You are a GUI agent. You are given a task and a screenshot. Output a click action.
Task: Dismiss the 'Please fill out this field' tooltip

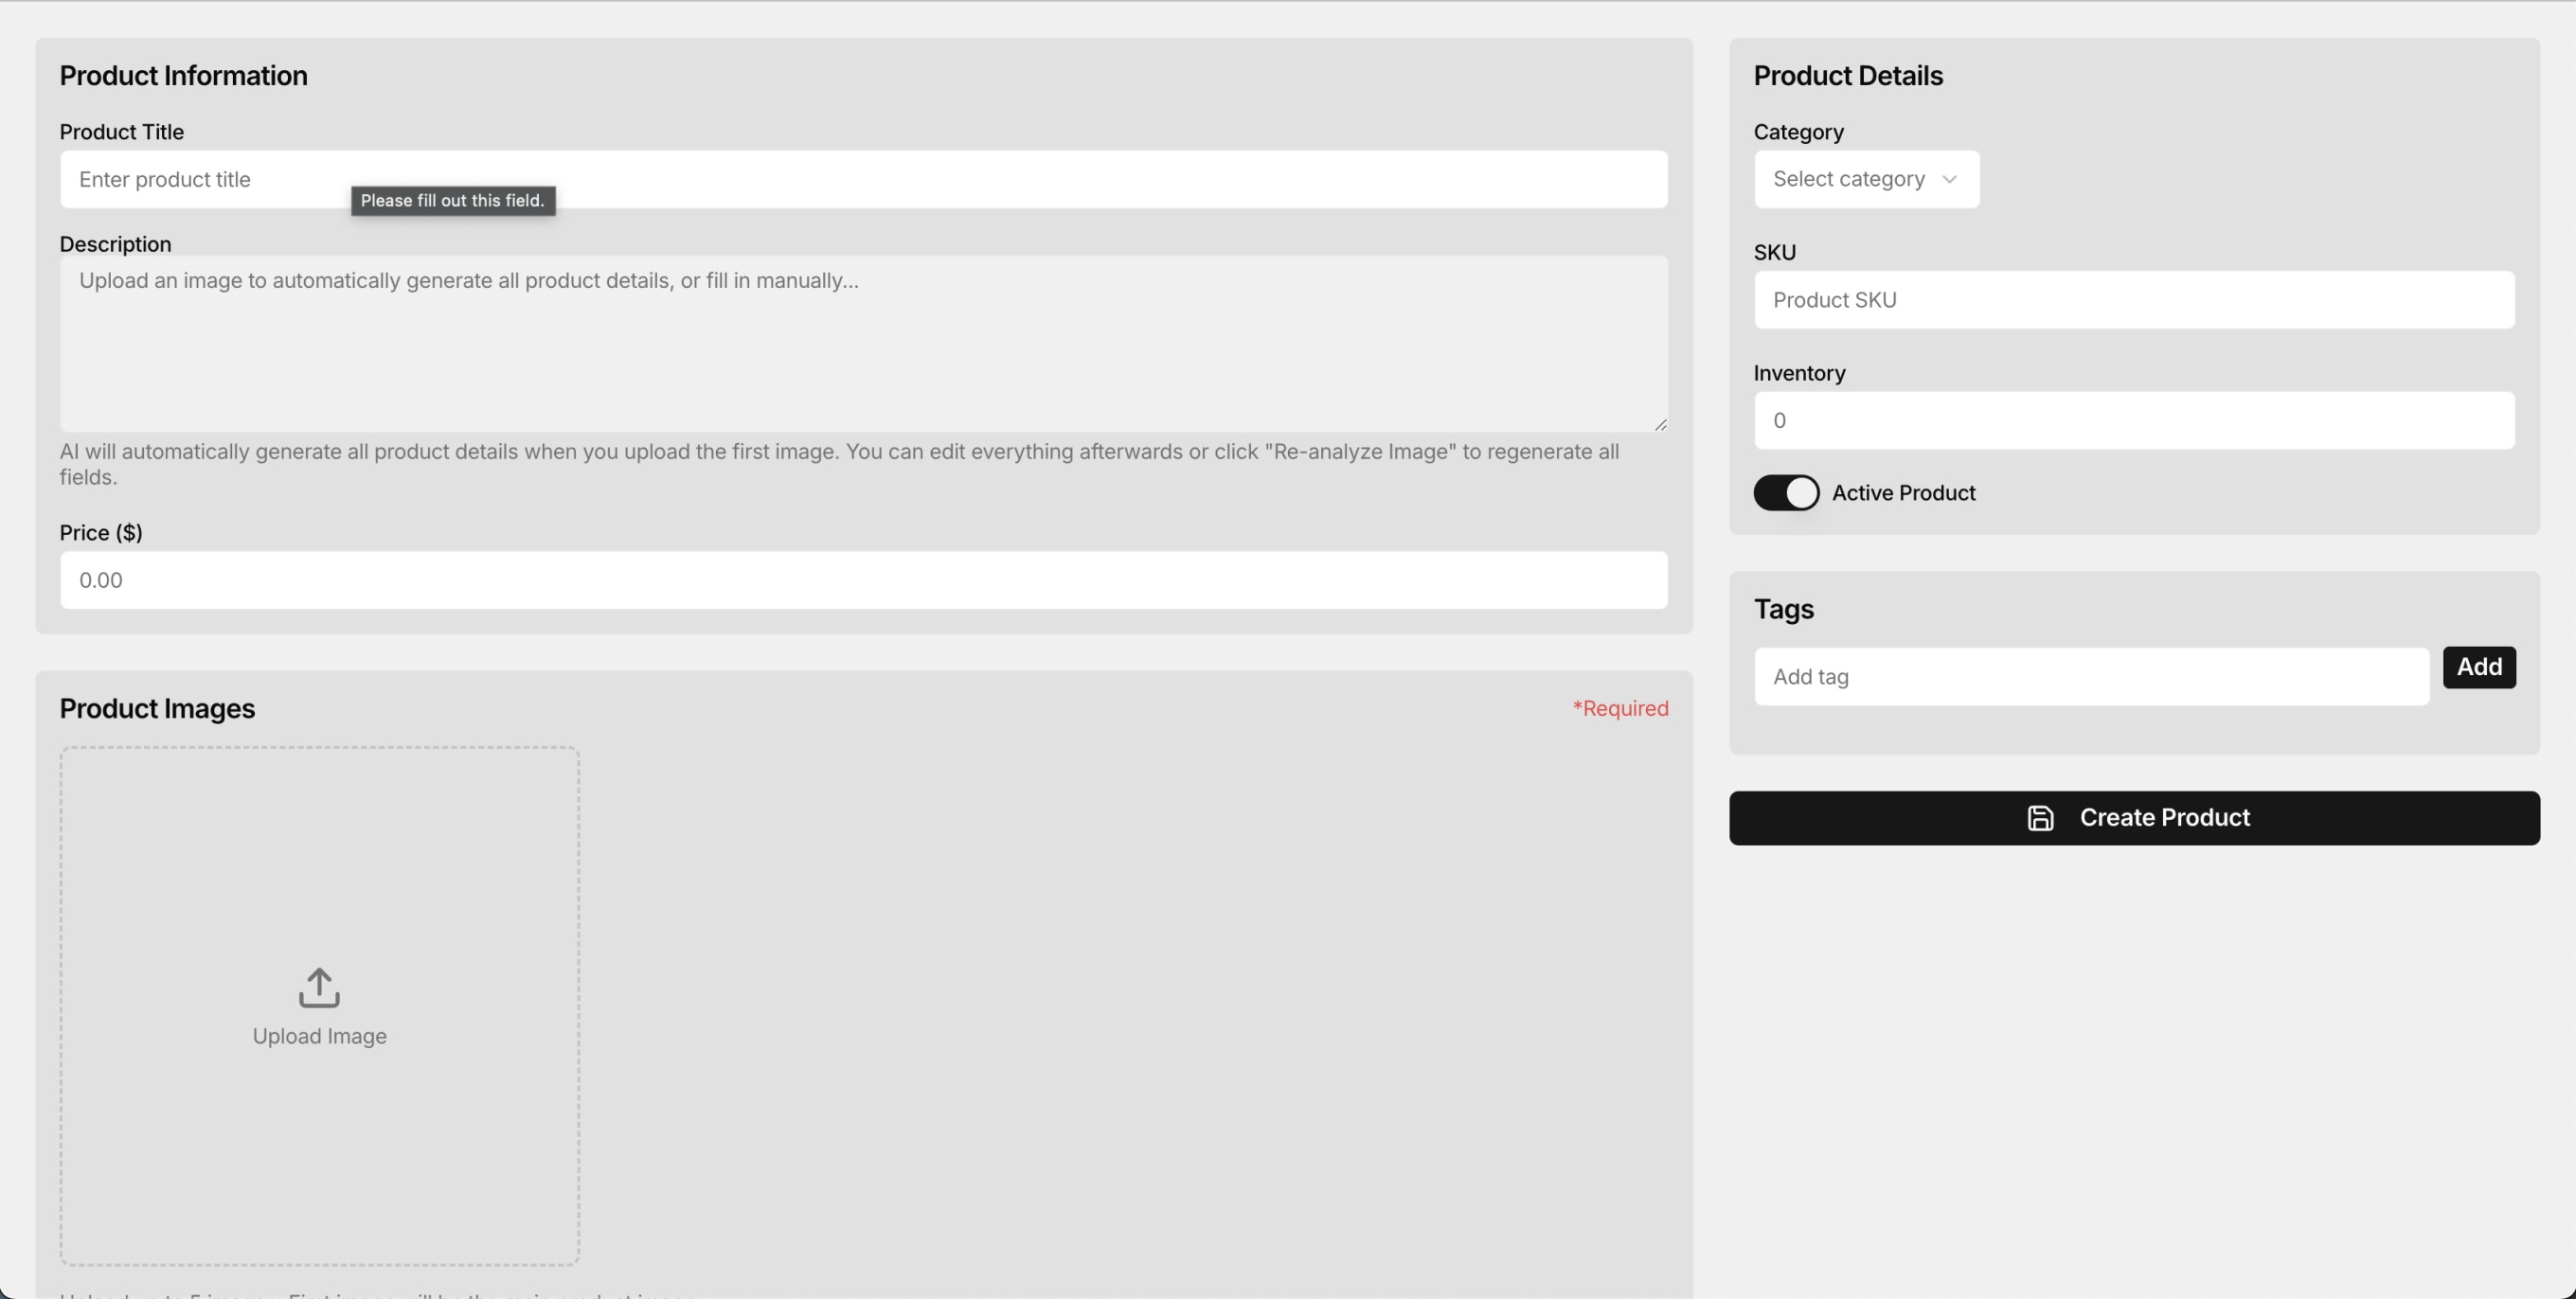click(452, 201)
